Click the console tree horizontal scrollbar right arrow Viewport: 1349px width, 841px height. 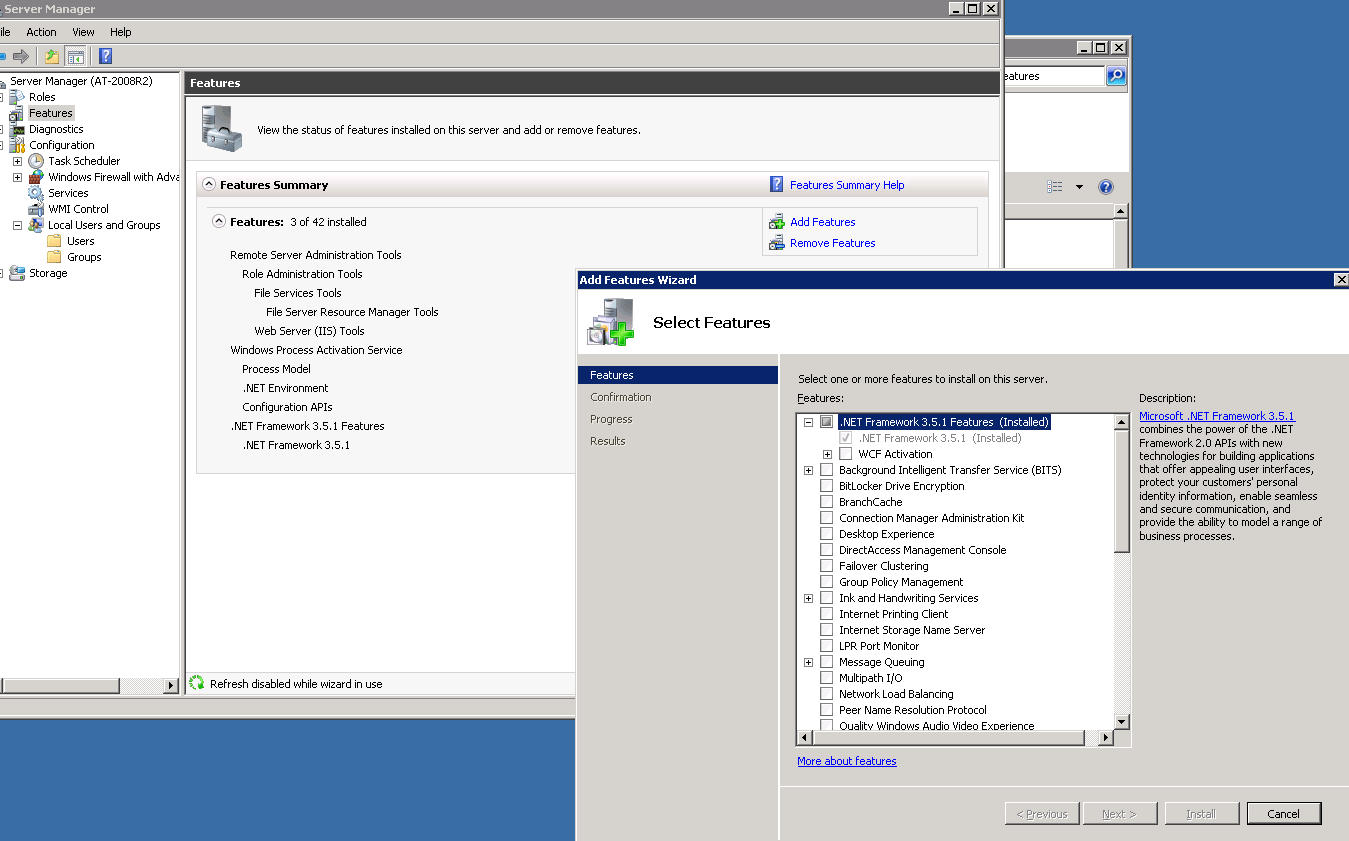[x=170, y=685]
